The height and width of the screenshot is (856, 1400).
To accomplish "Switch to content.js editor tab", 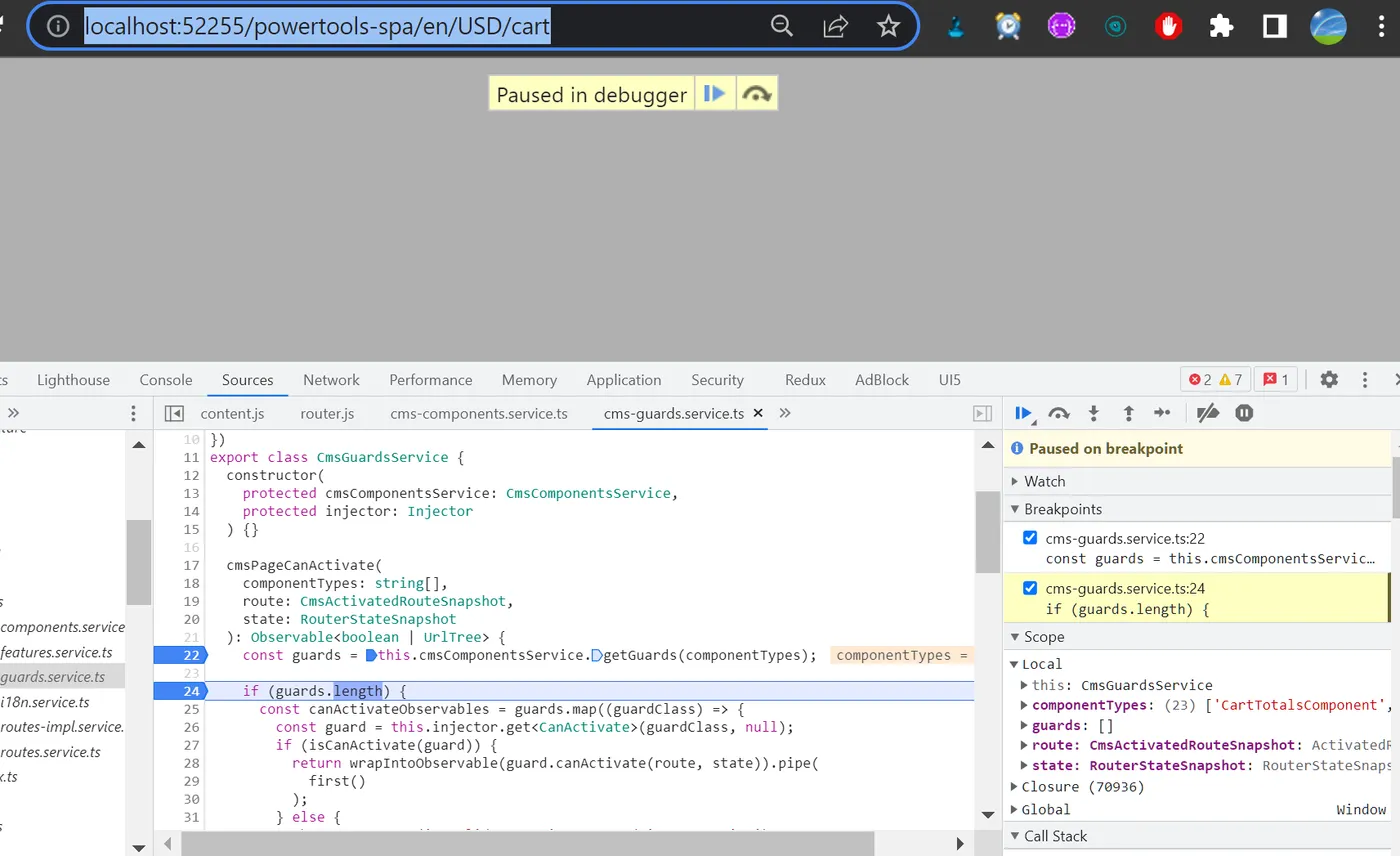I will point(232,413).
